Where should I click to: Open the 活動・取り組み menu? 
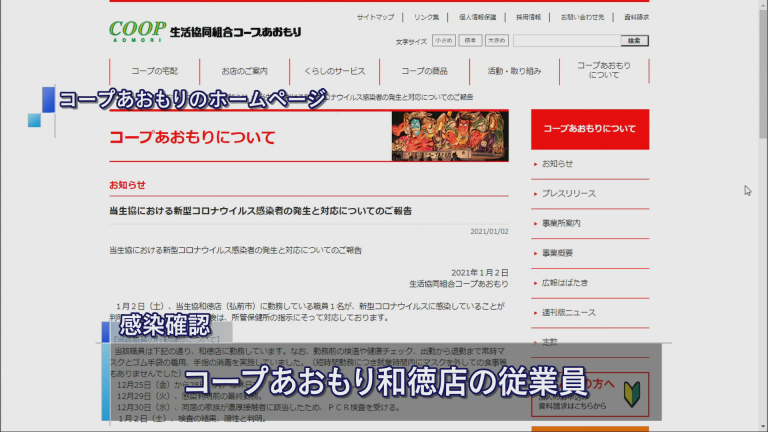coord(514,71)
